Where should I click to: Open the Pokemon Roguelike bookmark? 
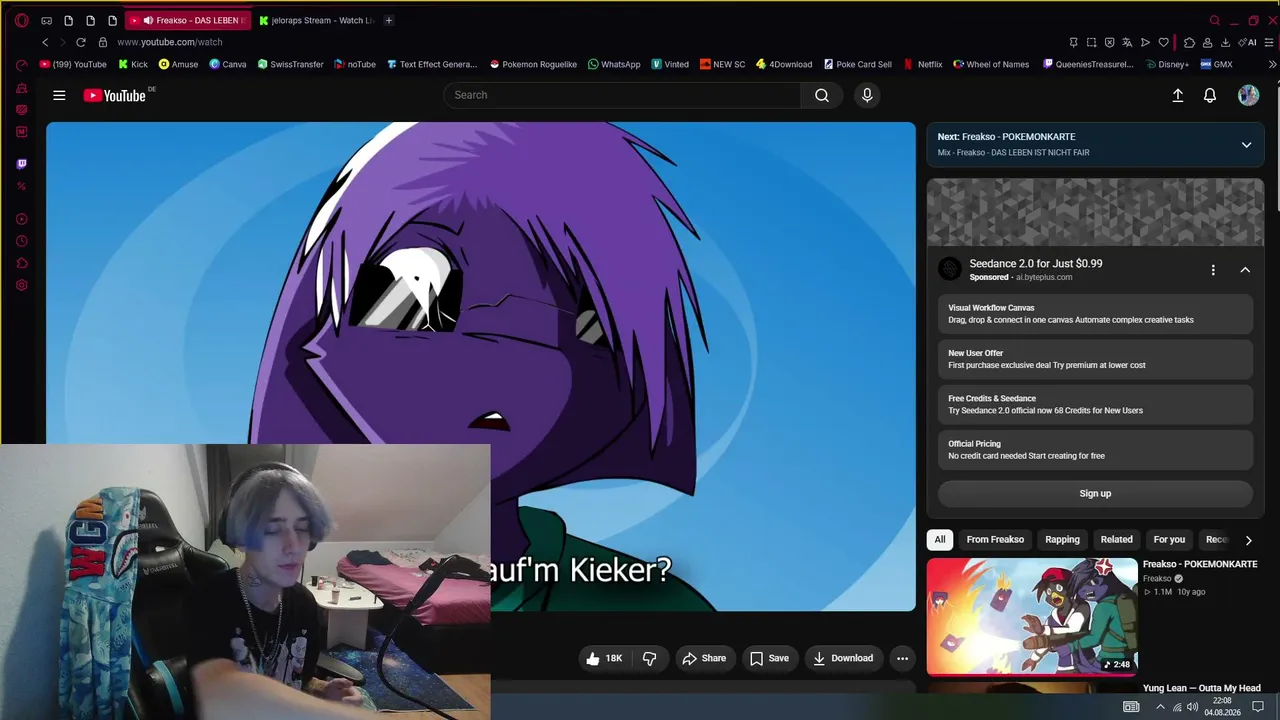pos(533,64)
